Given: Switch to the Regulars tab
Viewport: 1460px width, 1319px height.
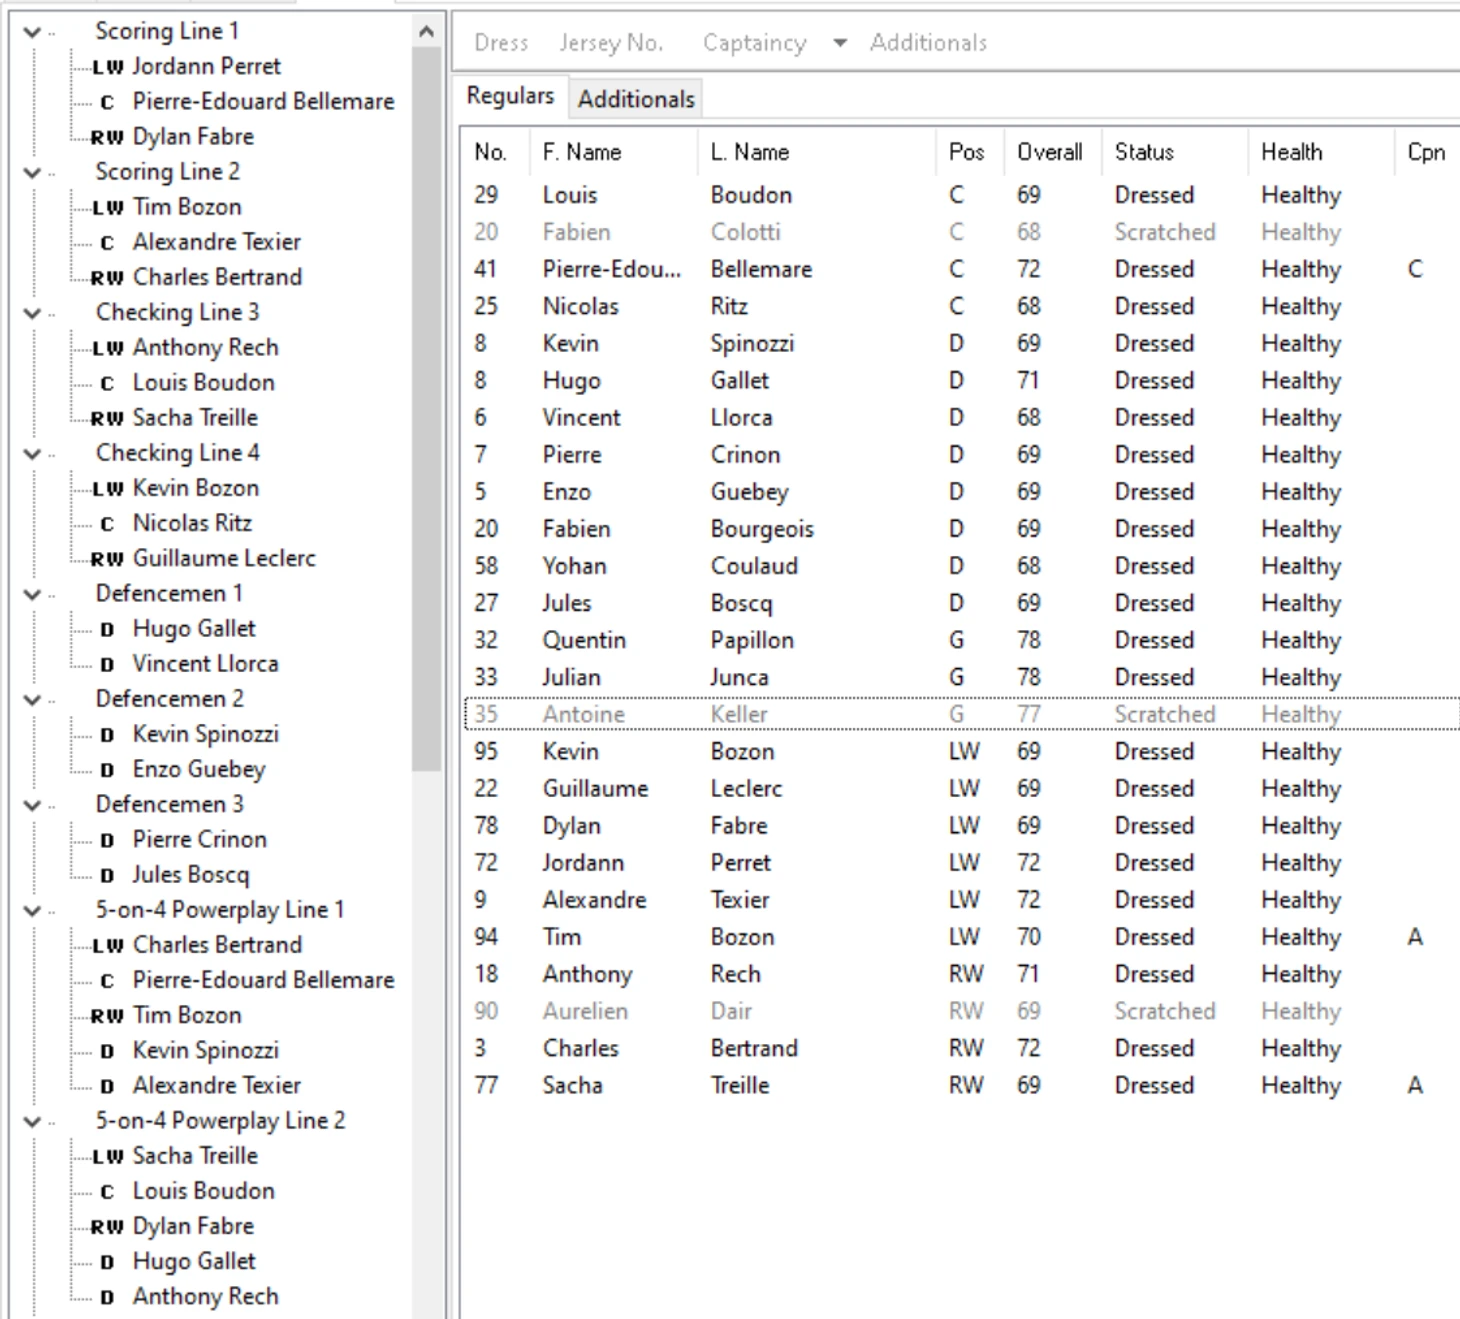Looking at the screenshot, I should (510, 96).
